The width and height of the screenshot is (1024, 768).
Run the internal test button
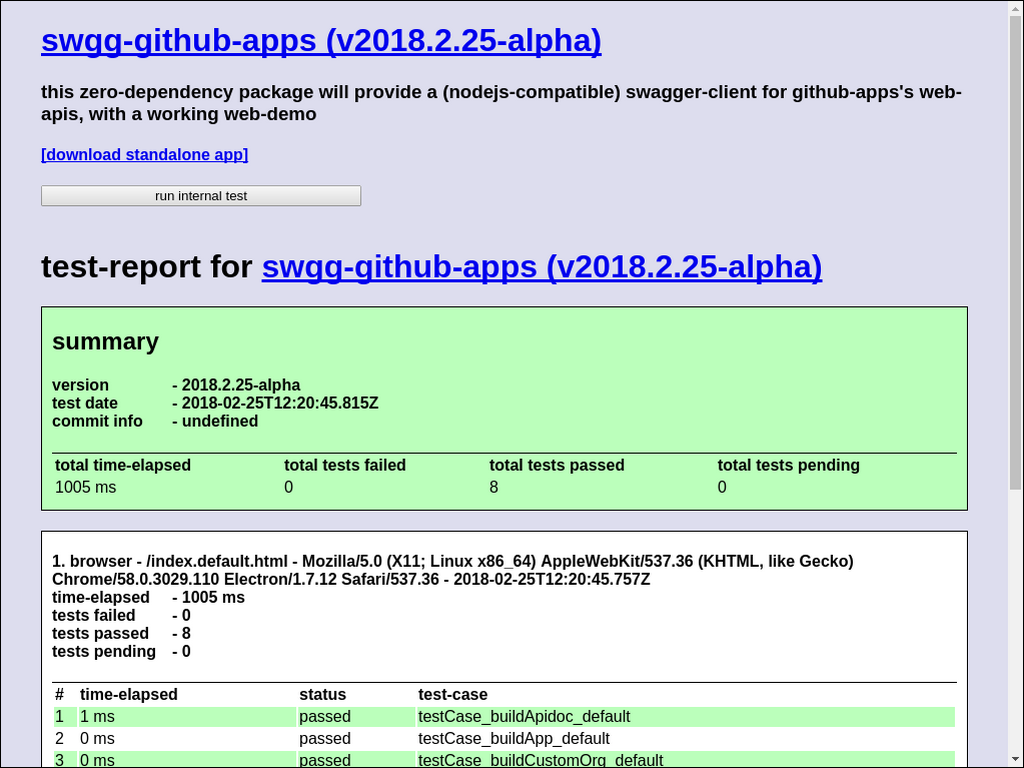[x=200, y=196]
